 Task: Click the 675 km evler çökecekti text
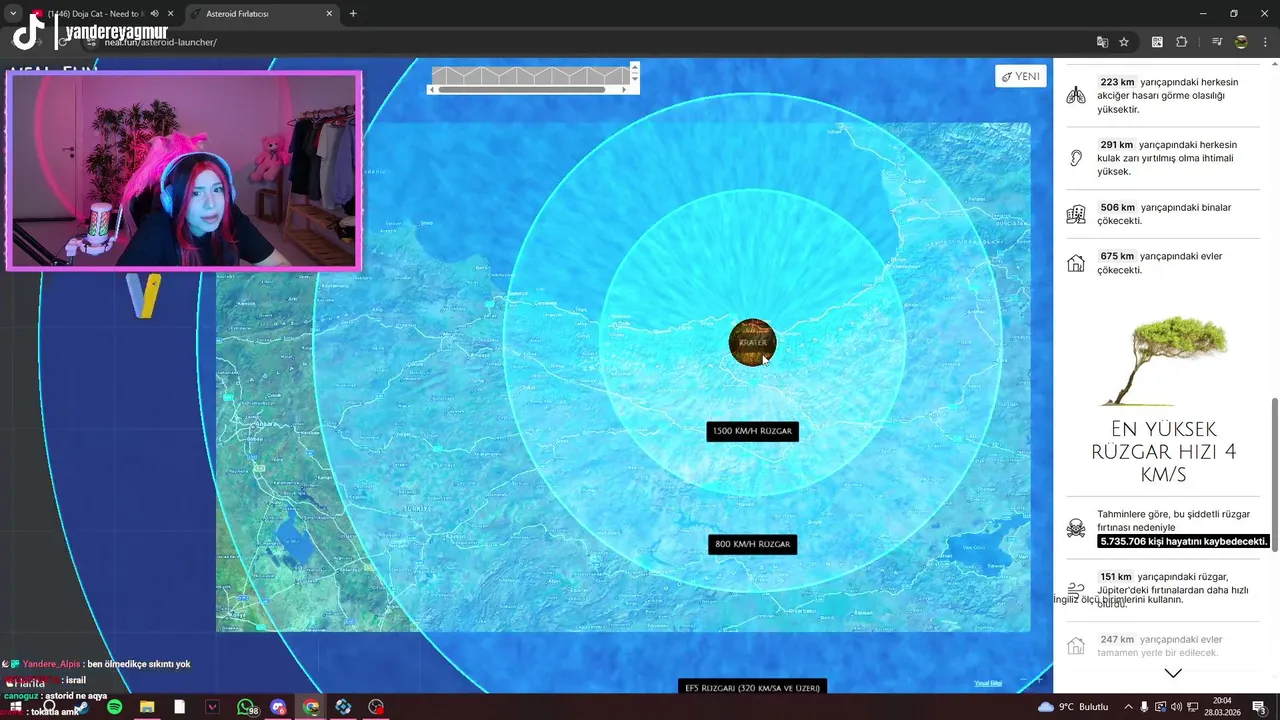click(1160, 263)
